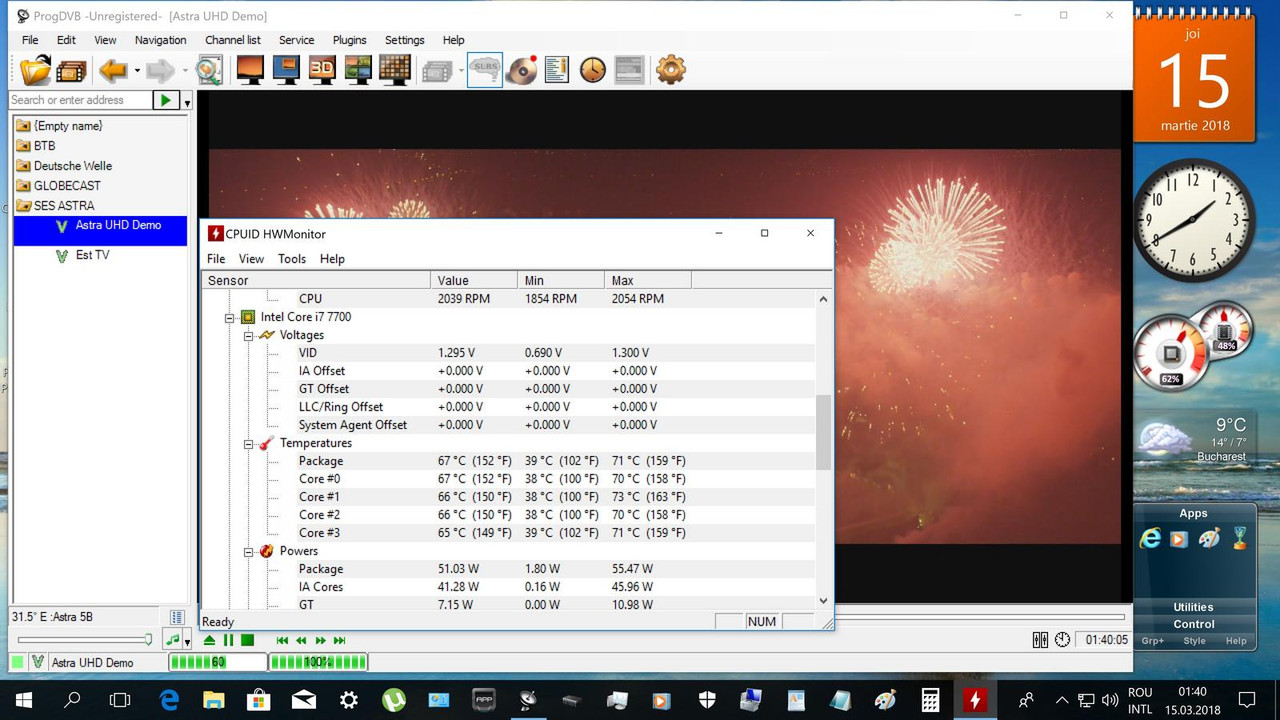Open the Calculator taskbar icon
Image resolution: width=1280 pixels, height=720 pixels.
pyautogui.click(x=930, y=700)
